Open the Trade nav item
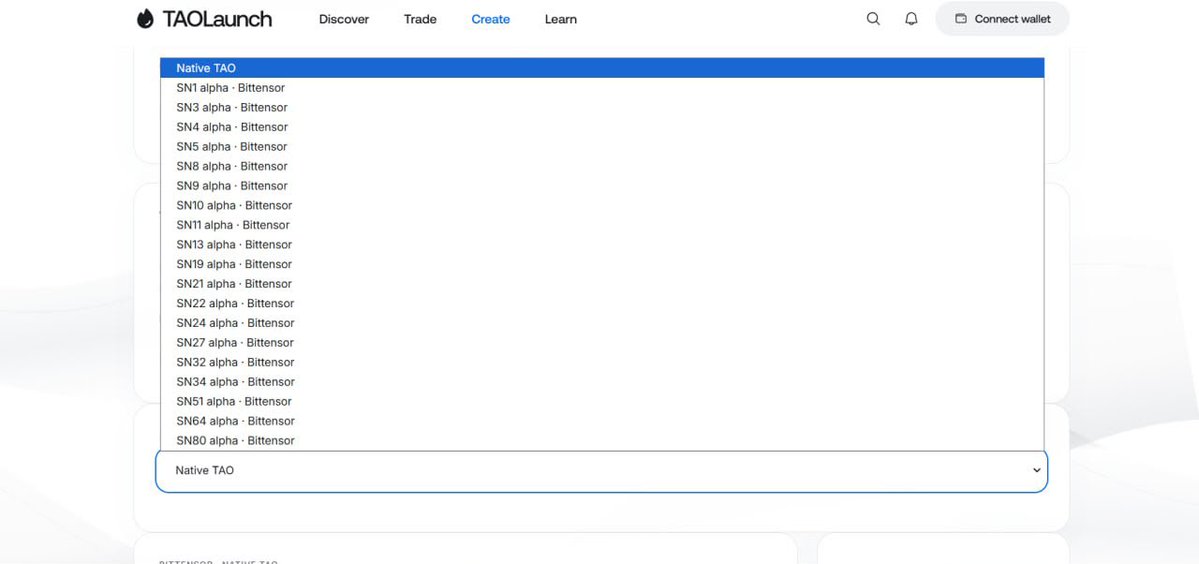1199x564 pixels. point(421,19)
